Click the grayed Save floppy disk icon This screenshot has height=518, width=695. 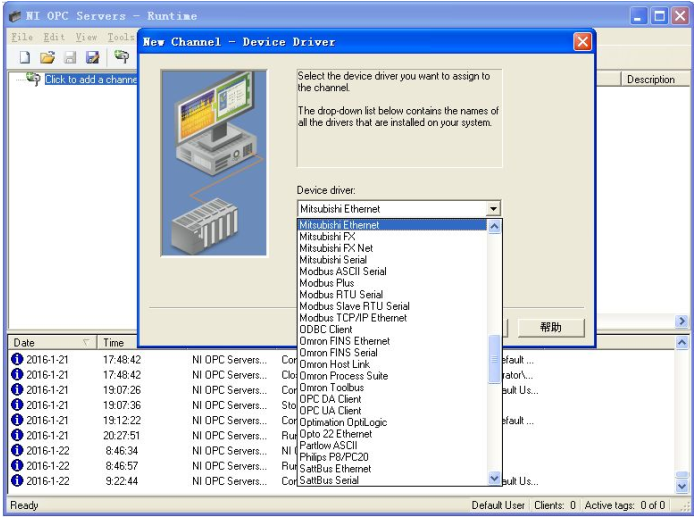point(70,57)
